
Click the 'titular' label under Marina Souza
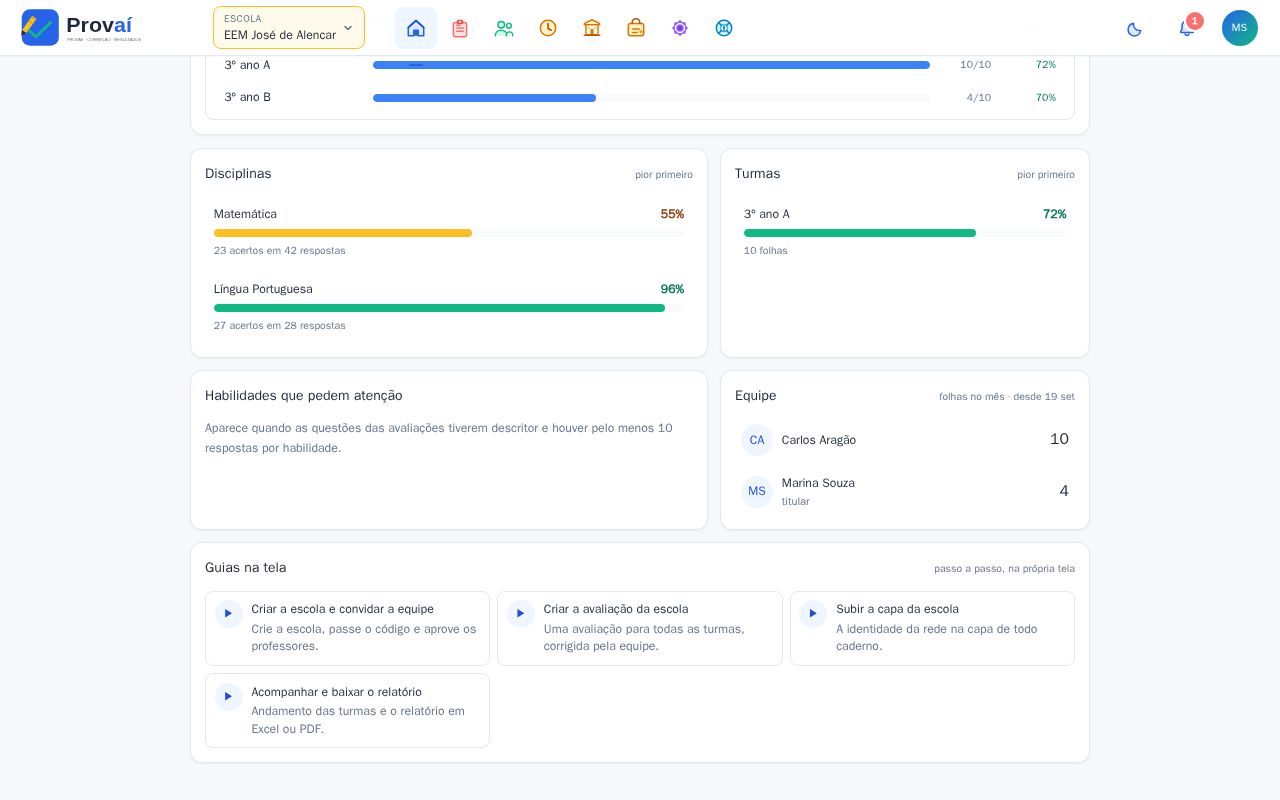(x=796, y=502)
